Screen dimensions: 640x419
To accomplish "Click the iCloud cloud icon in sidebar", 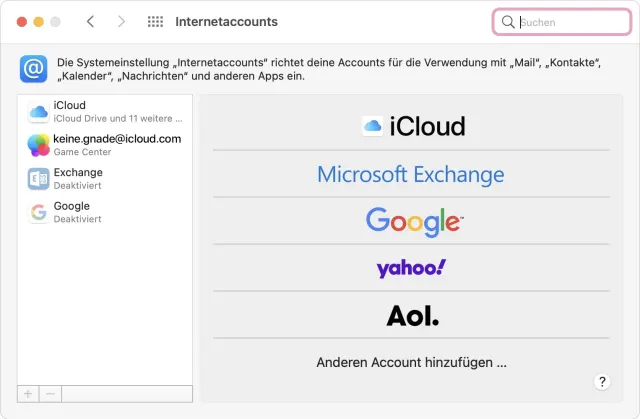I will [x=38, y=112].
